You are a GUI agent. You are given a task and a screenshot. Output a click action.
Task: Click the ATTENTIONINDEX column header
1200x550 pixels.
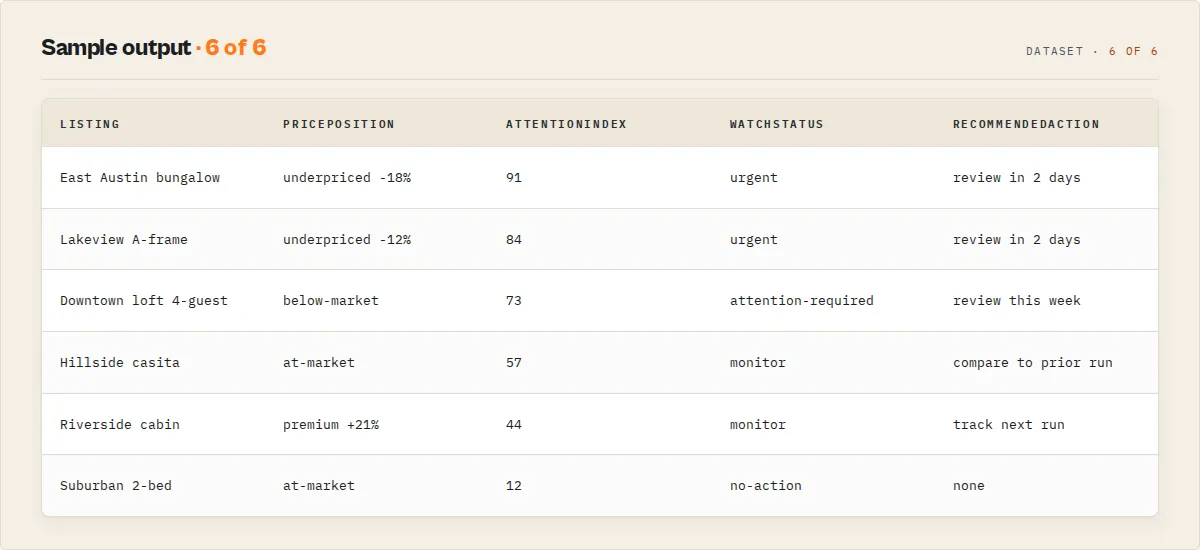566,124
